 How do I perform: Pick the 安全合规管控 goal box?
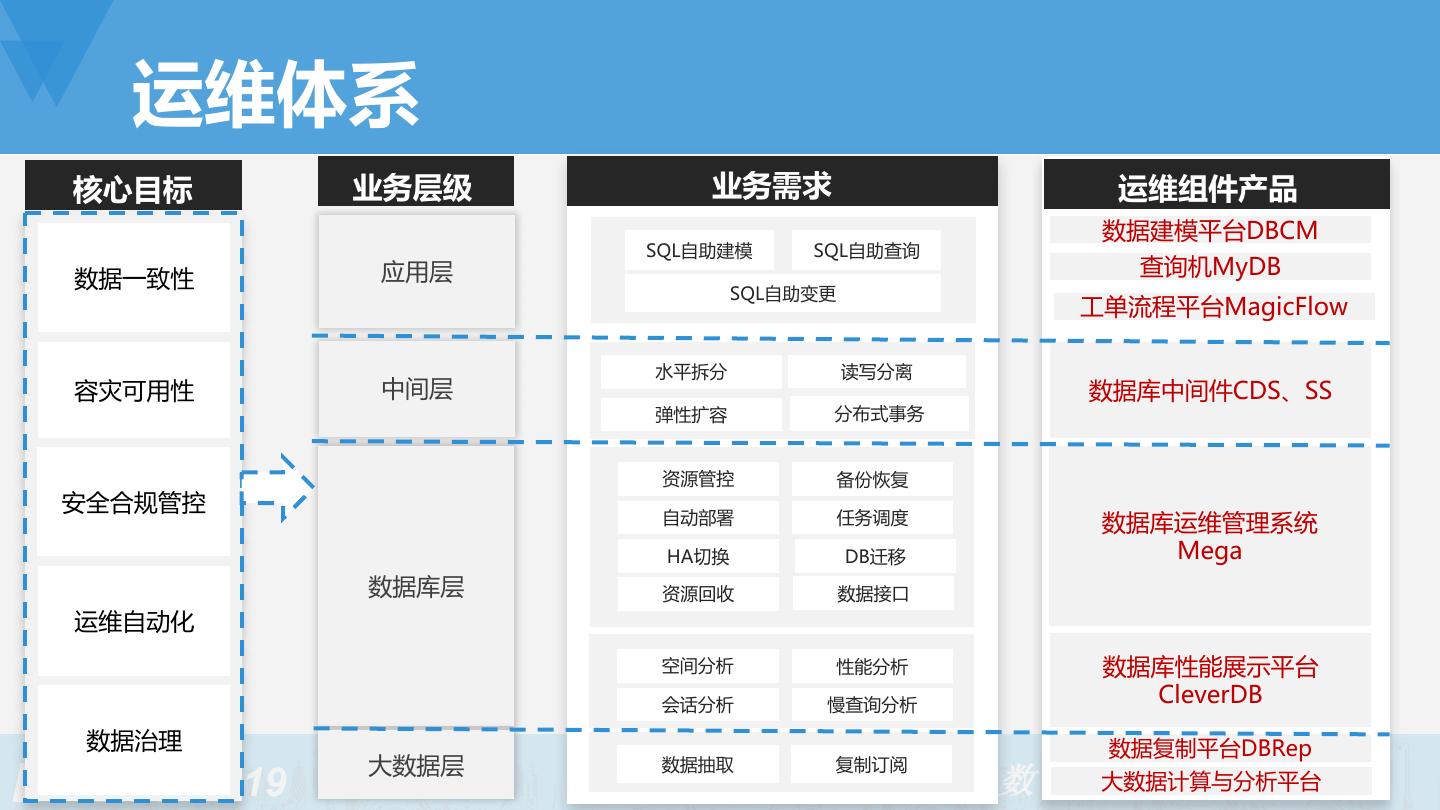[x=134, y=501]
